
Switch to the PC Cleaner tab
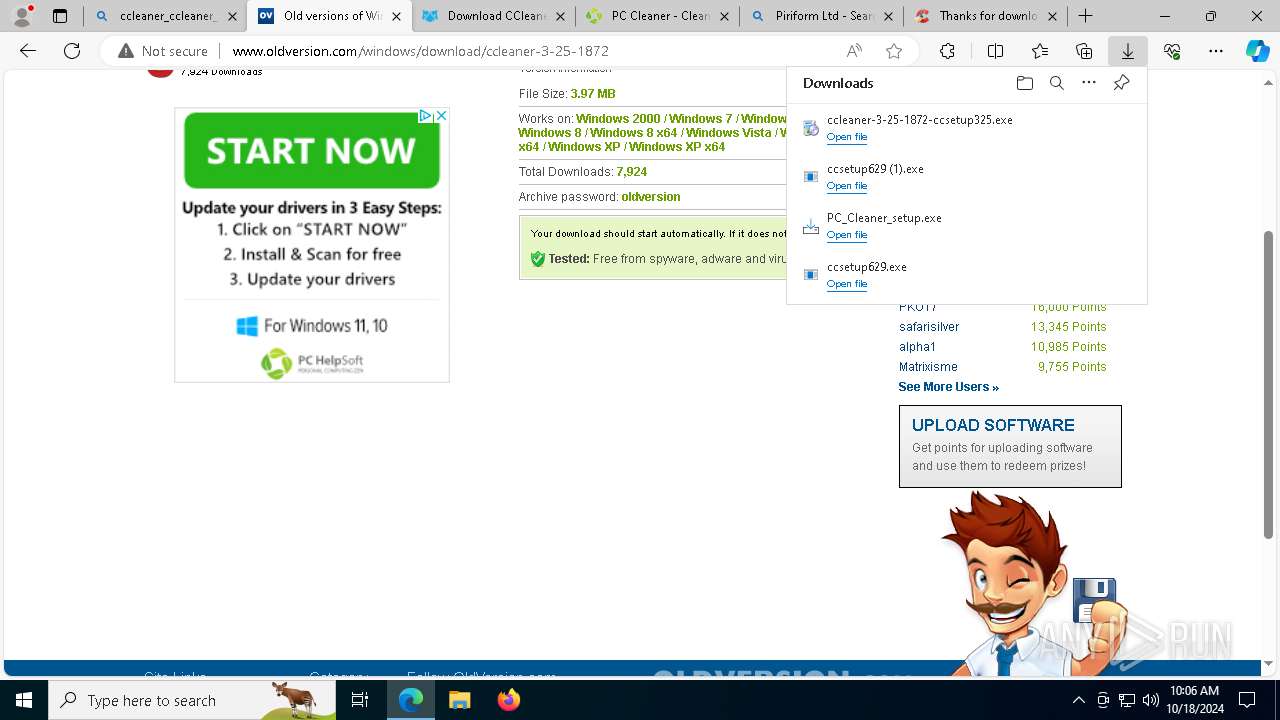658,16
